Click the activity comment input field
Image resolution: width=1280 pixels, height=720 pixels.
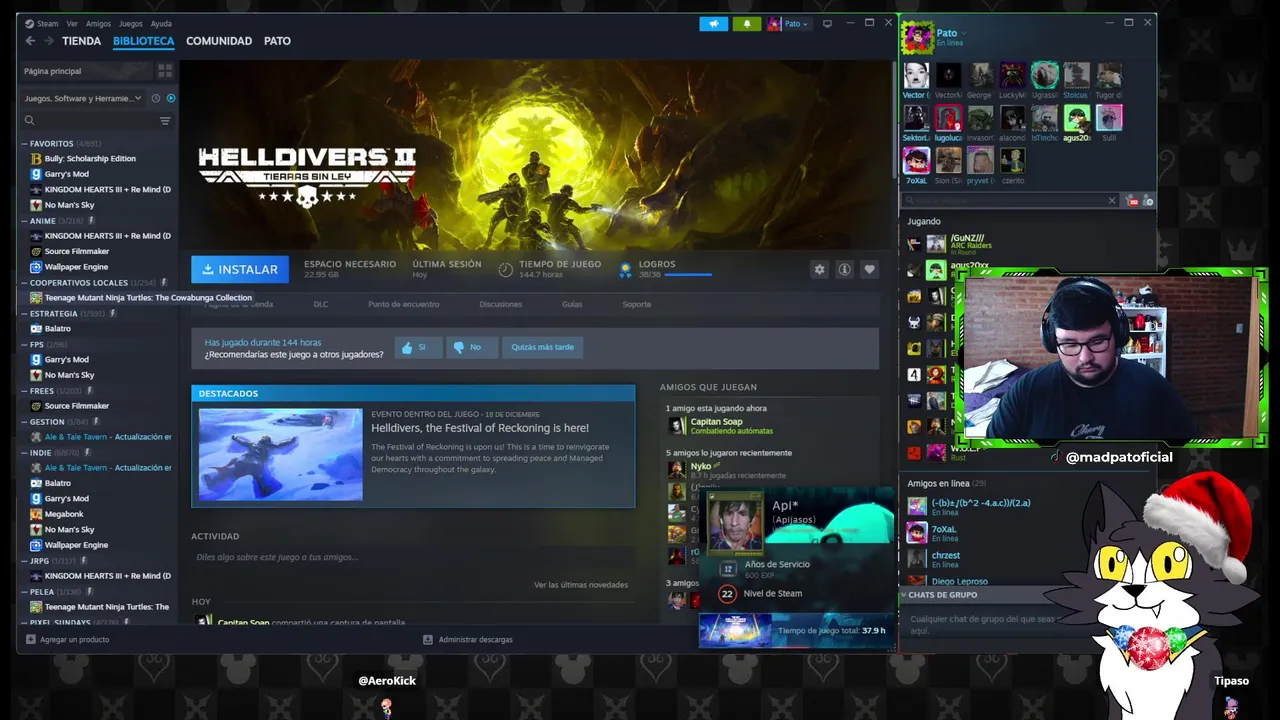tap(412, 557)
